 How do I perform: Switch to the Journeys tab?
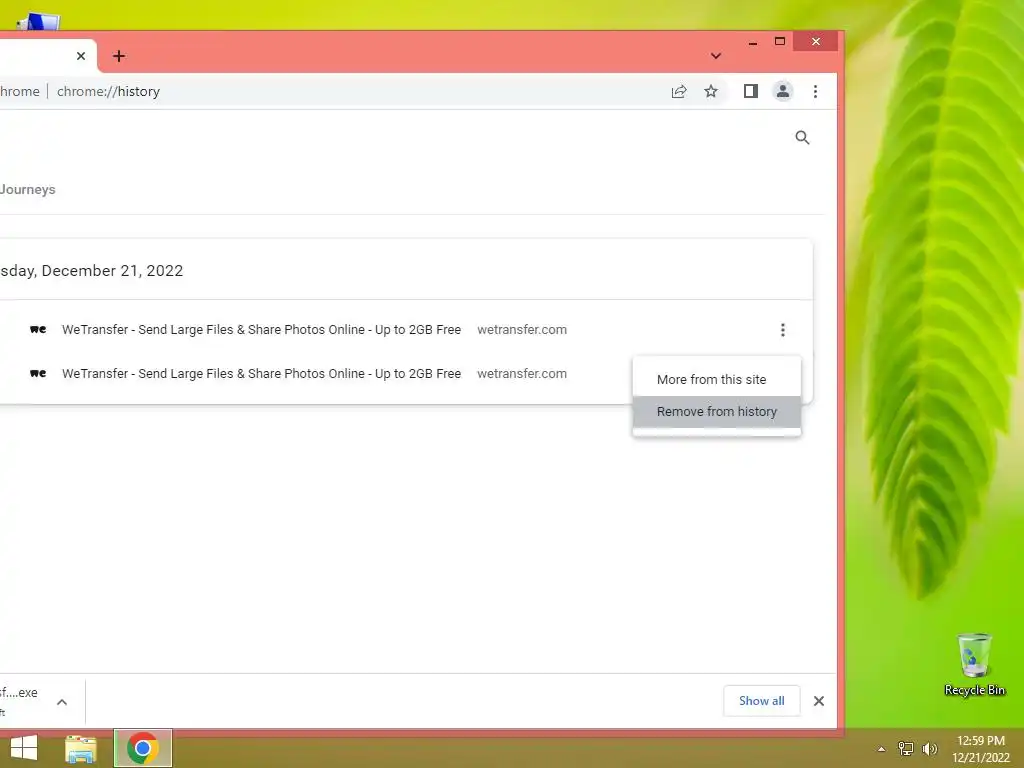[x=27, y=189]
